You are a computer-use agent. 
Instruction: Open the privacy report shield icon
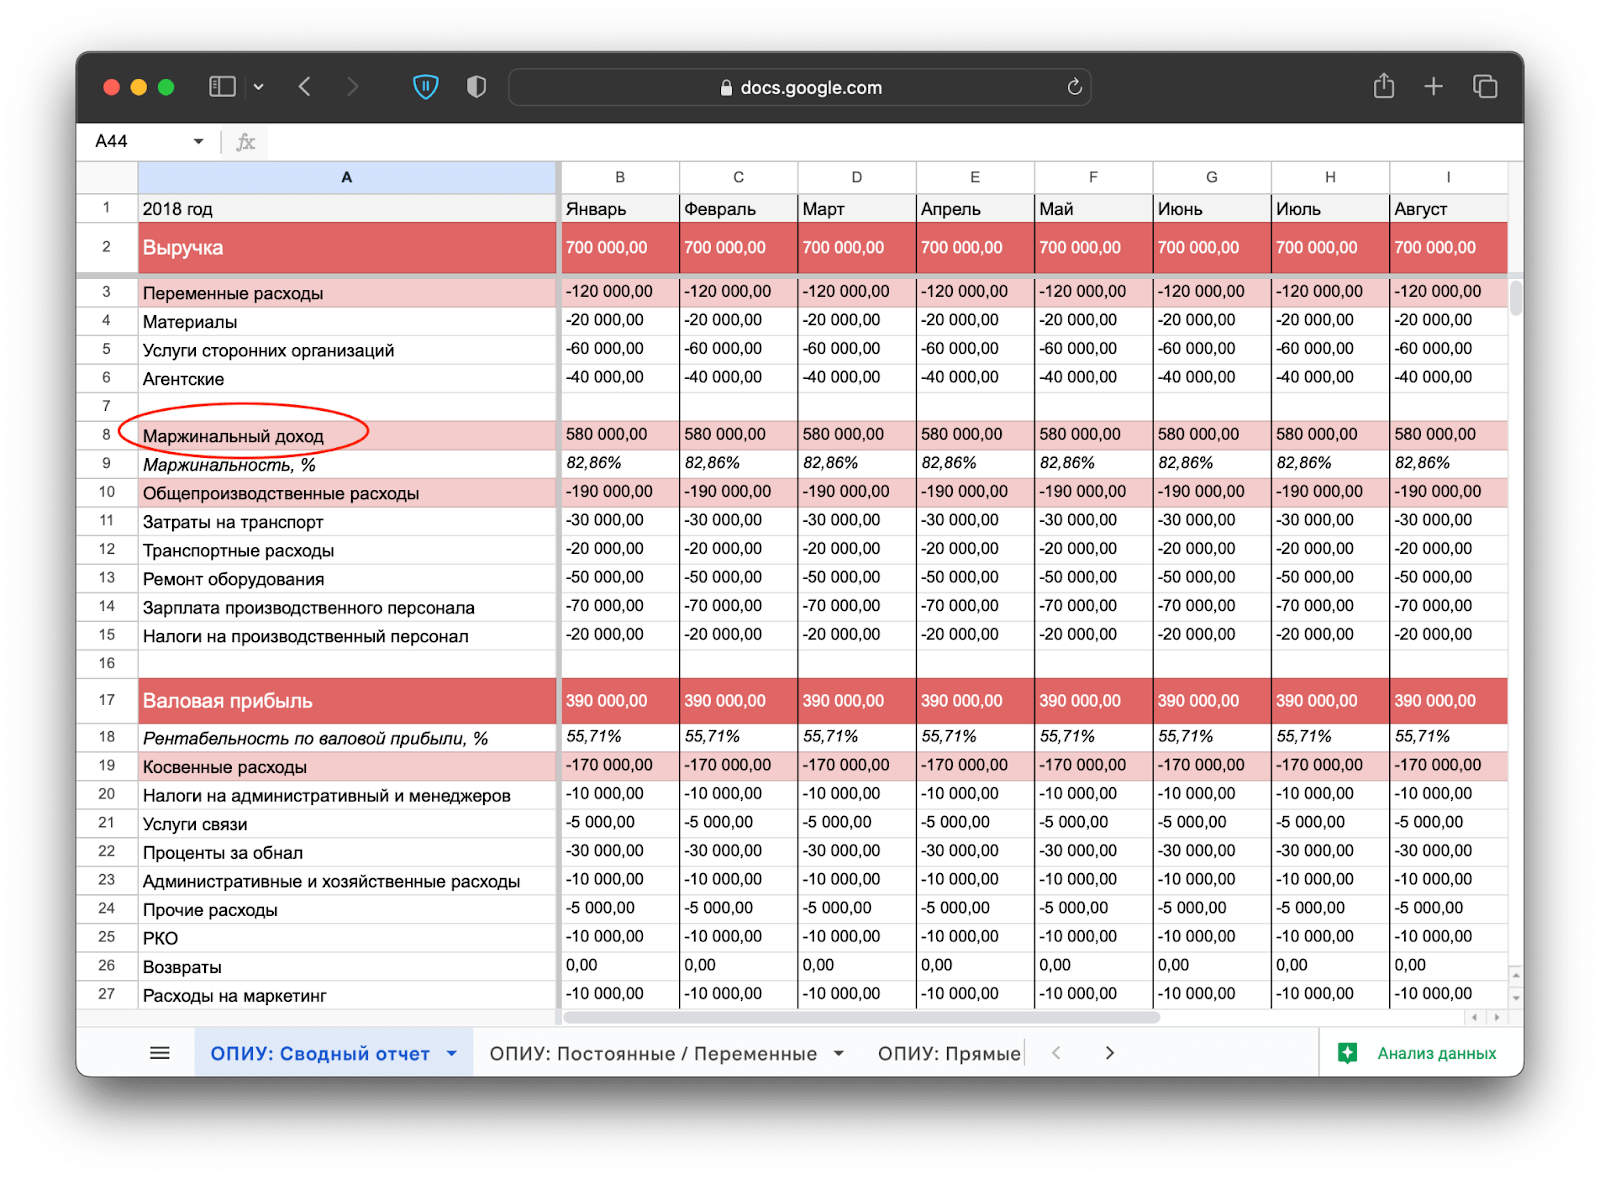point(476,87)
